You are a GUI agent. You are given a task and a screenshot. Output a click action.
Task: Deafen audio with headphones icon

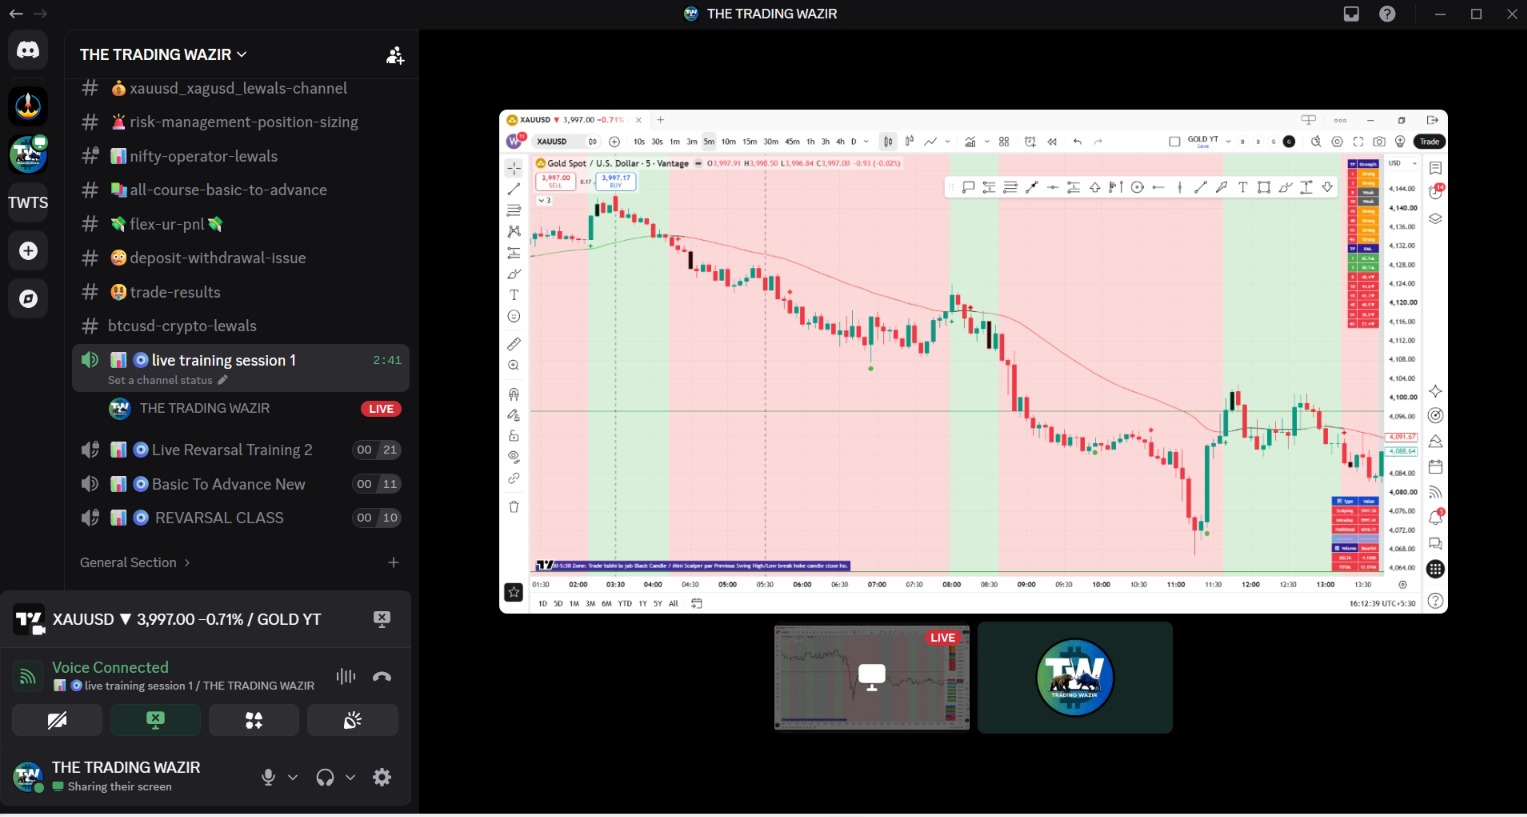(325, 777)
